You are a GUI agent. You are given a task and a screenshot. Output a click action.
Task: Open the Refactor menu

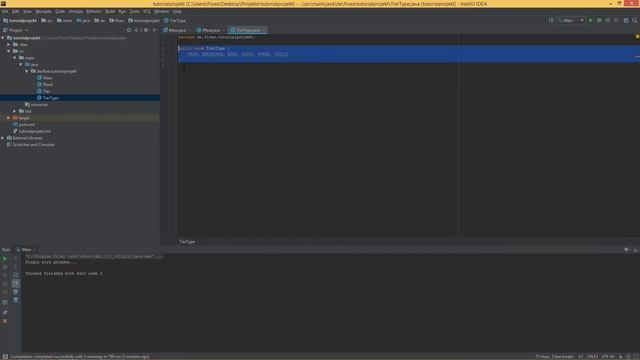pyautogui.click(x=94, y=11)
